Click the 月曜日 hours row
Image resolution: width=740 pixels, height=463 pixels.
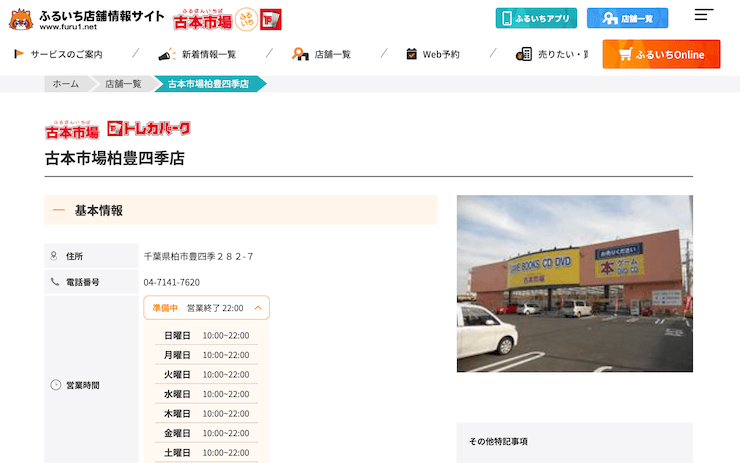(x=207, y=355)
